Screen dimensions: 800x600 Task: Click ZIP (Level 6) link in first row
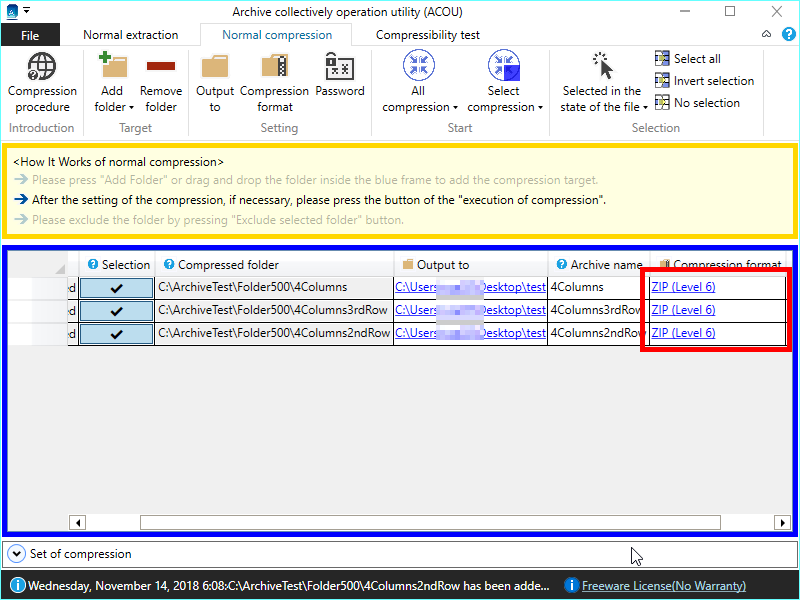pos(683,287)
